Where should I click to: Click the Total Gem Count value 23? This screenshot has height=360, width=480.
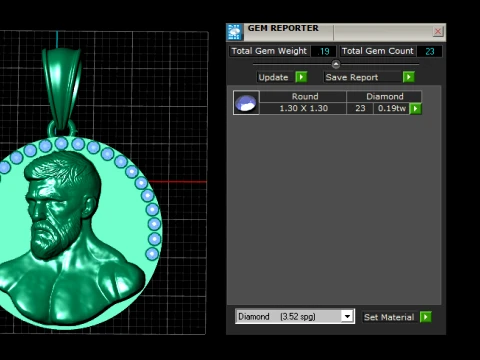(x=430, y=51)
